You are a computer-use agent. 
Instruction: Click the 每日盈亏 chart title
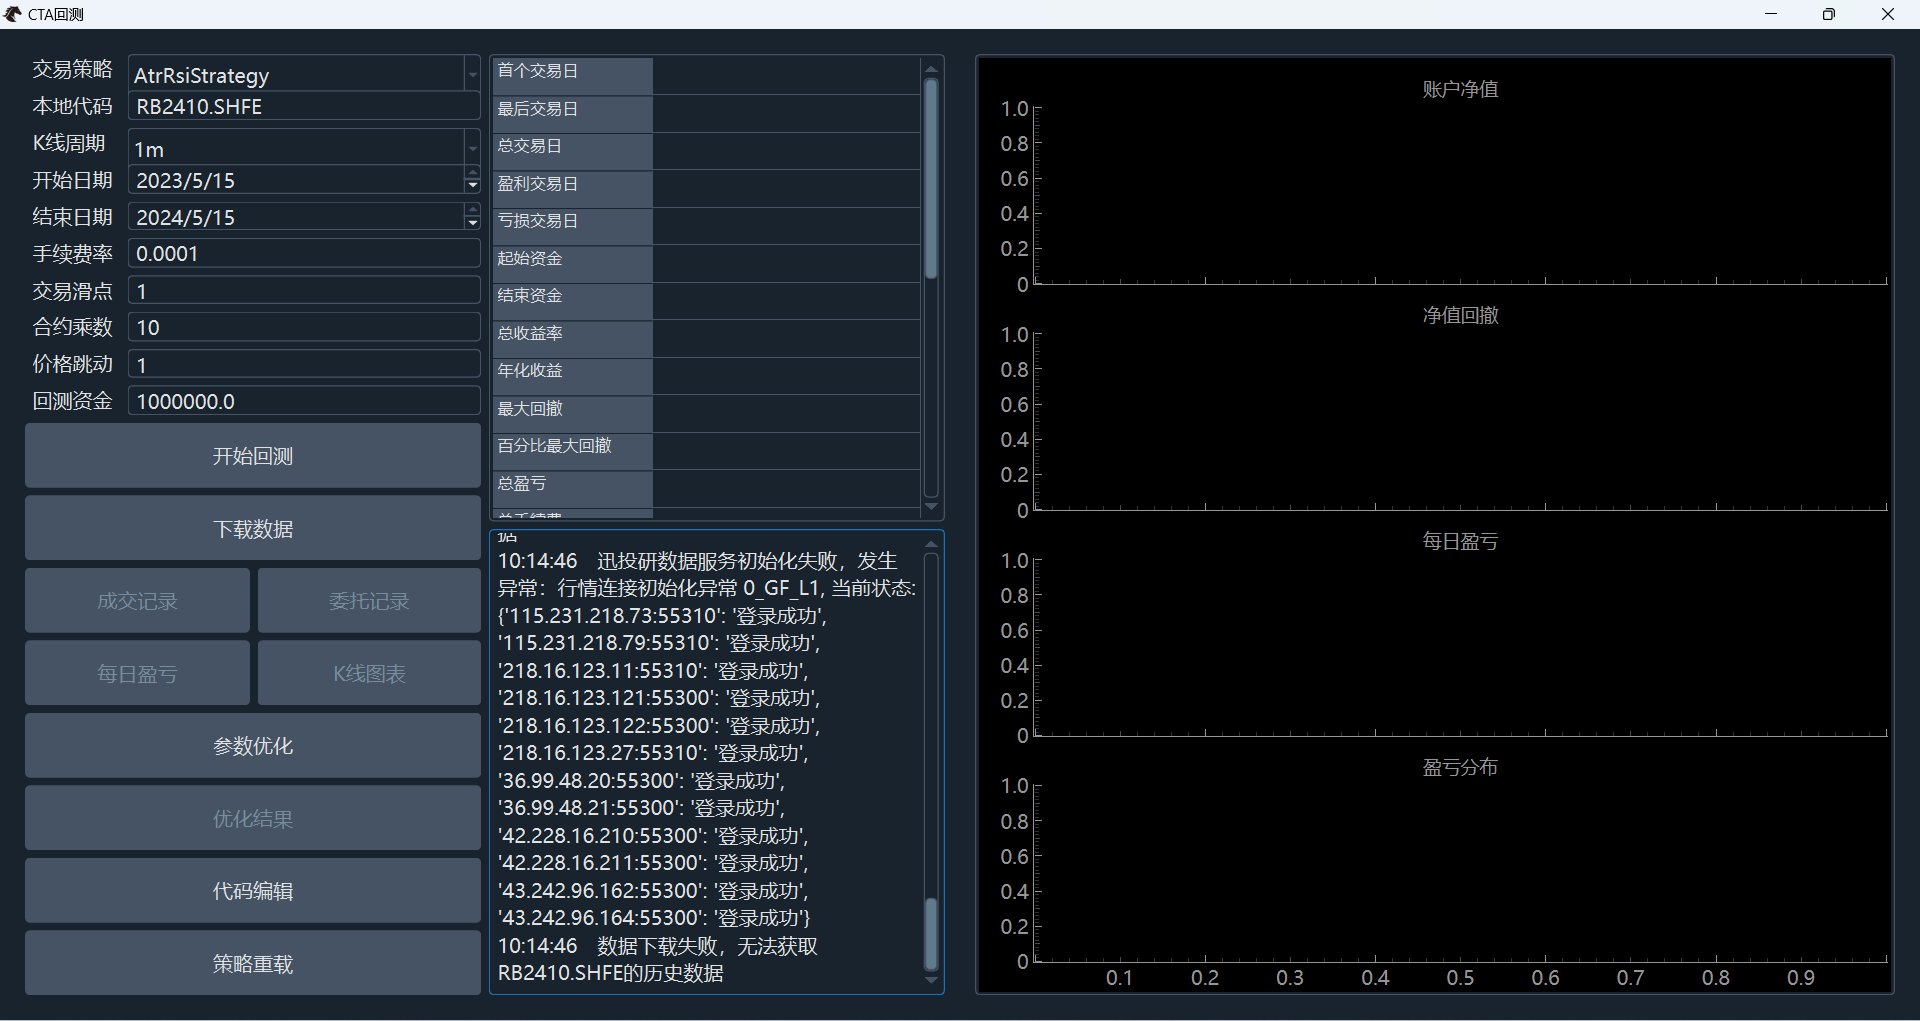tap(1460, 541)
